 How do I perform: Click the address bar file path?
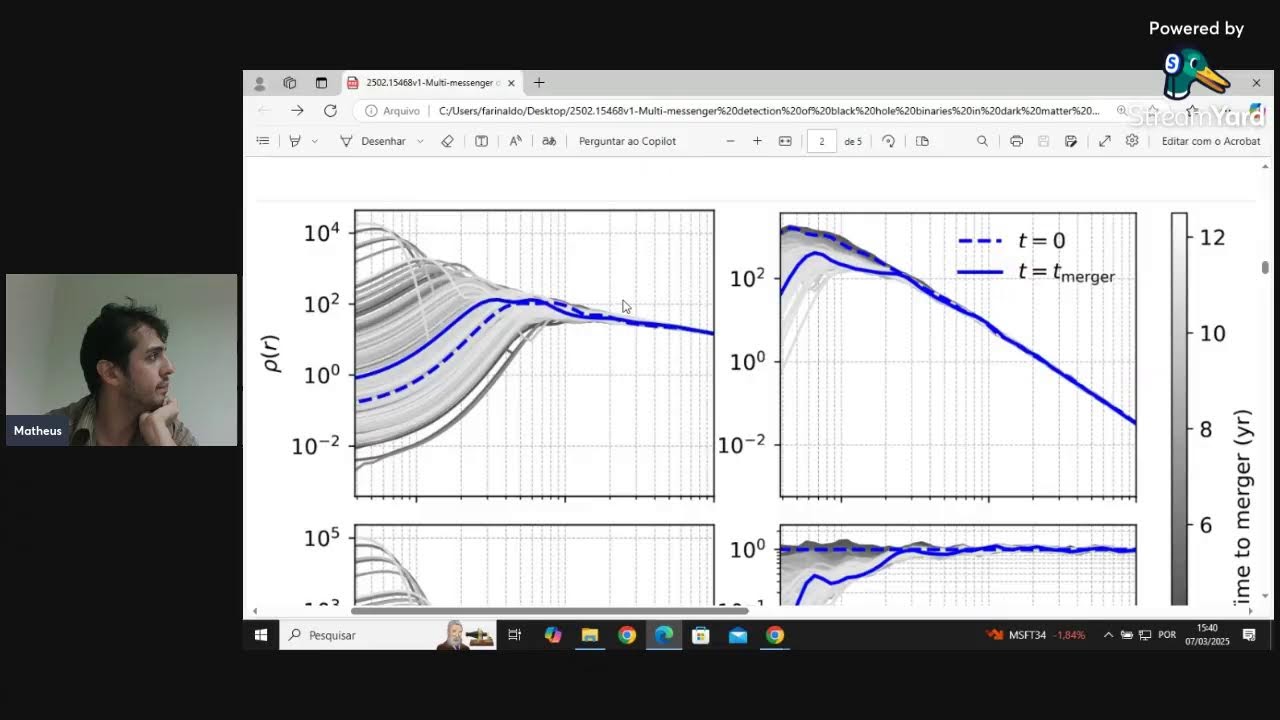coord(768,111)
